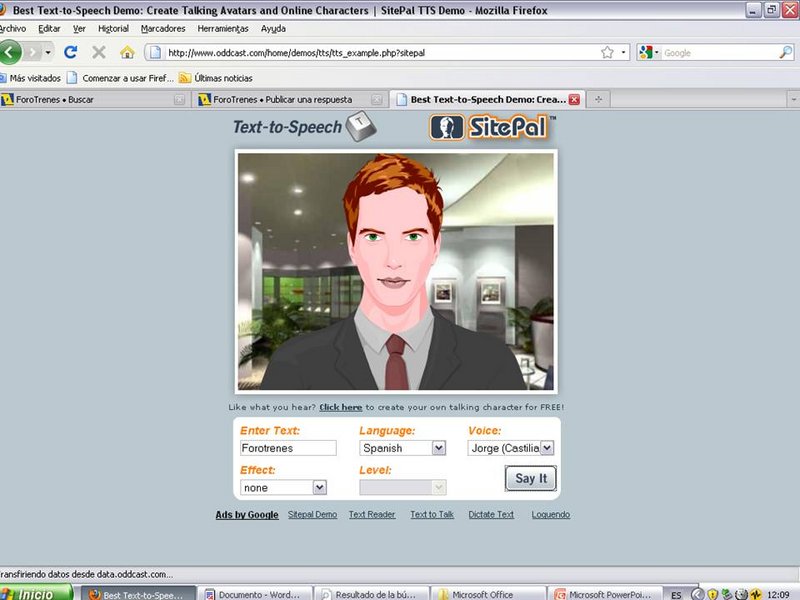Open the Ayuda menu
Image resolution: width=800 pixels, height=600 pixels.
pyautogui.click(x=273, y=29)
